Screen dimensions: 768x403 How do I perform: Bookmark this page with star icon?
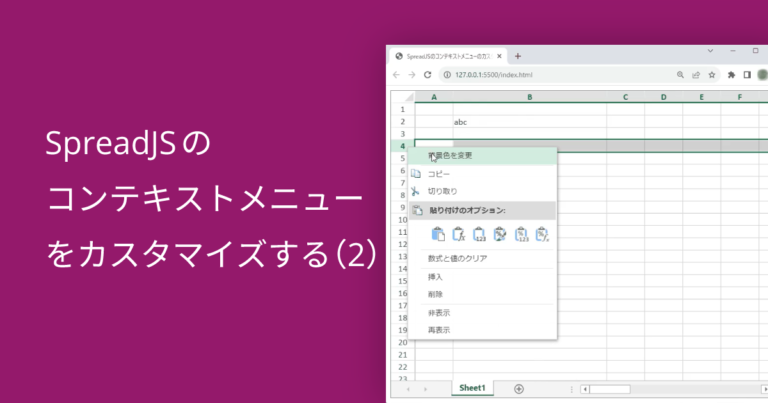click(712, 75)
